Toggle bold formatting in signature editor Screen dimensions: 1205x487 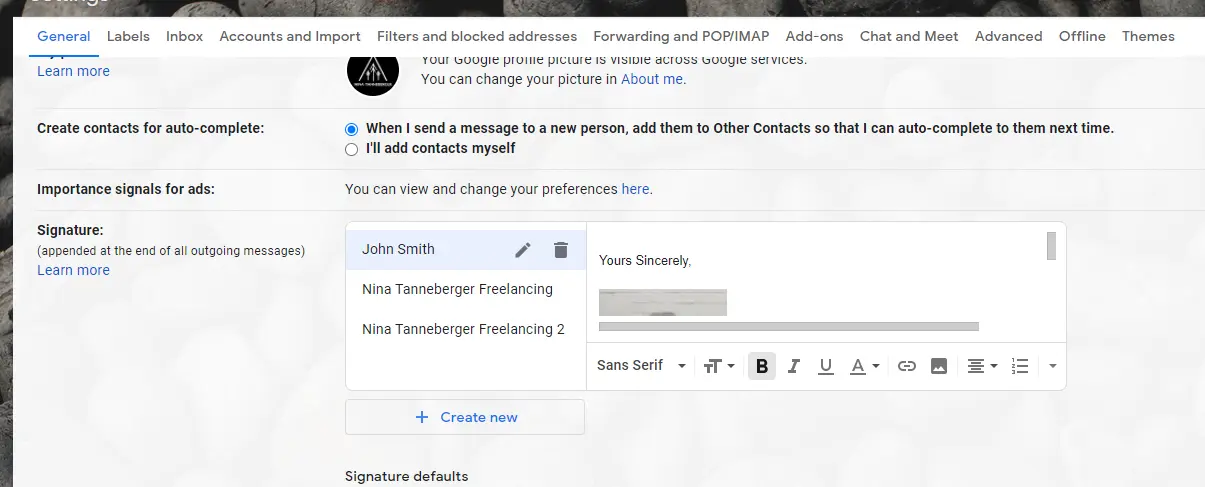click(762, 366)
